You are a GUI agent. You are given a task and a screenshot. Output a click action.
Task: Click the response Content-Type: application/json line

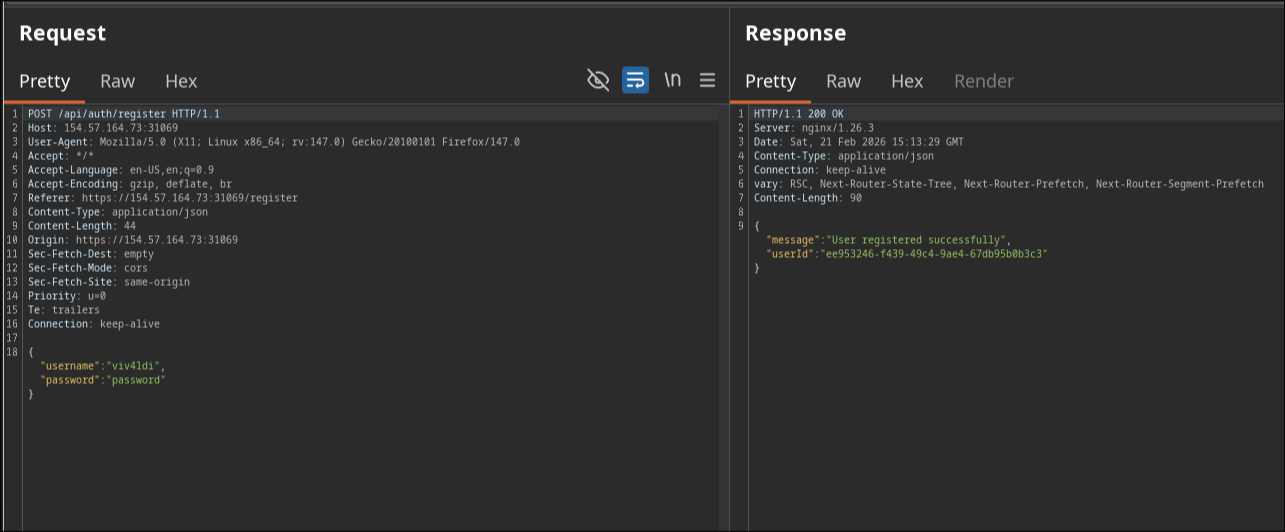[x=844, y=156]
